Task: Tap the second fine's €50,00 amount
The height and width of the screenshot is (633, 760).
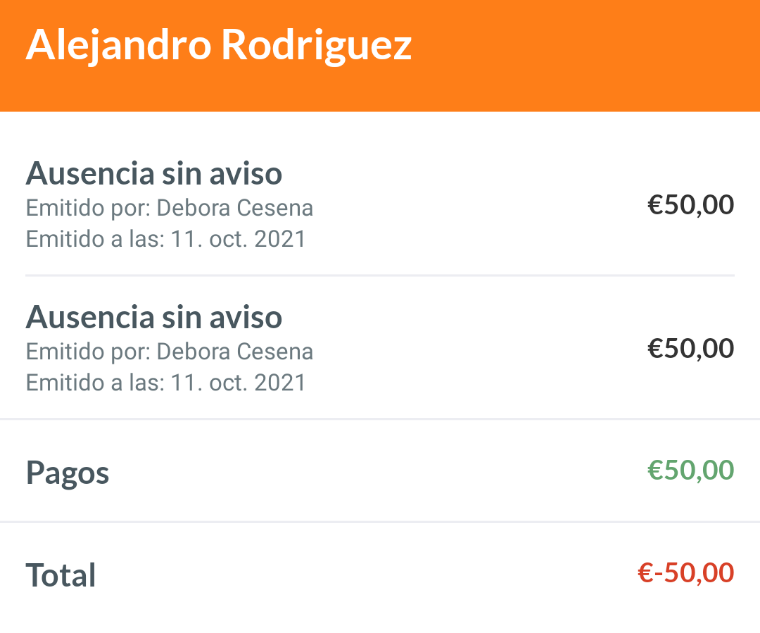Action: pos(690,349)
